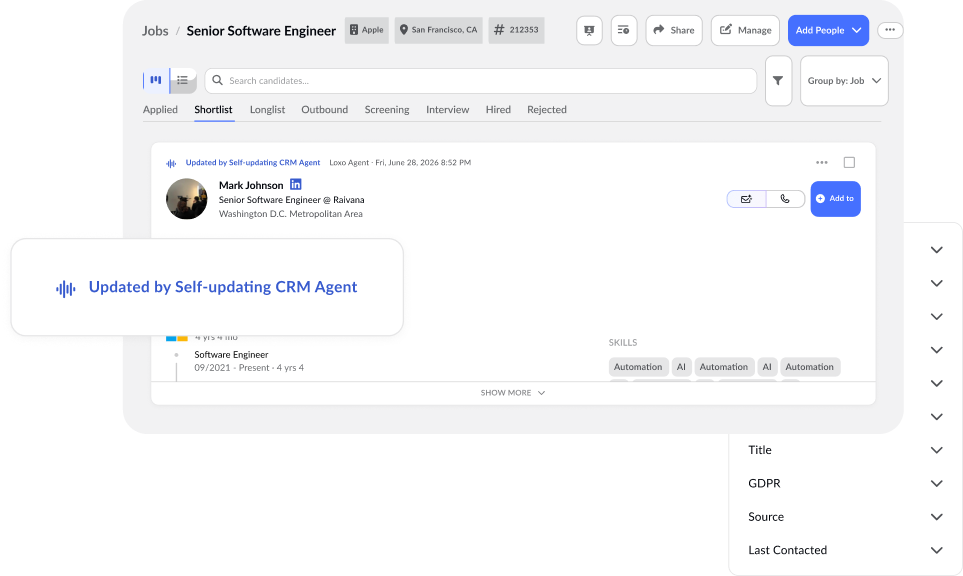Open the Shortlist tab
The height and width of the screenshot is (576, 963).
pyautogui.click(x=213, y=110)
